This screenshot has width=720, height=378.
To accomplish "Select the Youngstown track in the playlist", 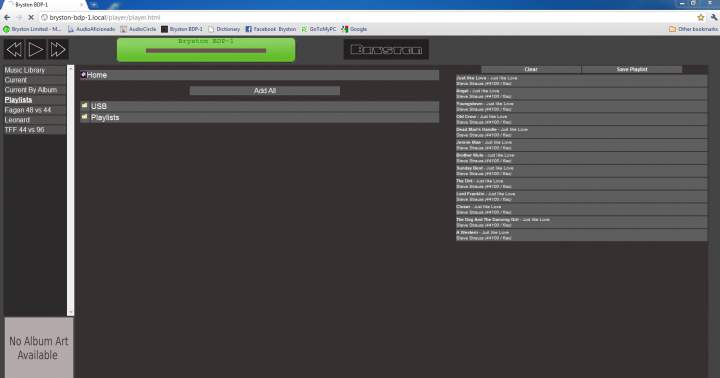I will 581,107.
